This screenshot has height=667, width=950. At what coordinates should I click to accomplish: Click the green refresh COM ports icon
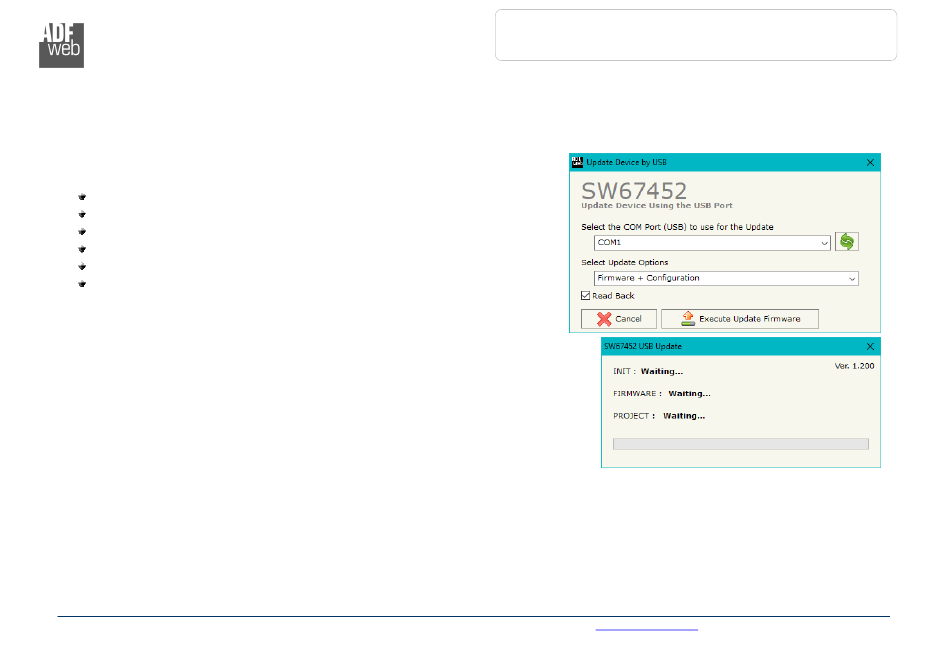pos(846,242)
